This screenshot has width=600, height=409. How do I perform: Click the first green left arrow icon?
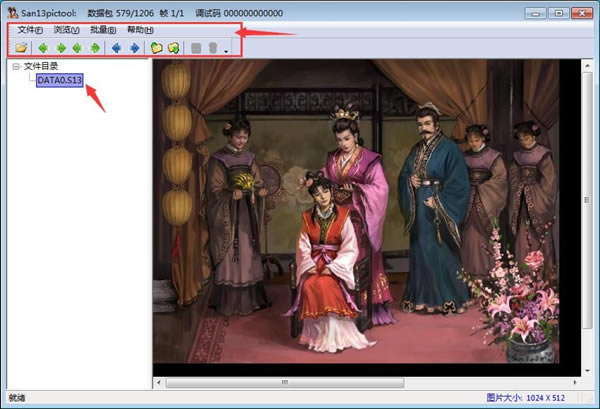tap(43, 47)
